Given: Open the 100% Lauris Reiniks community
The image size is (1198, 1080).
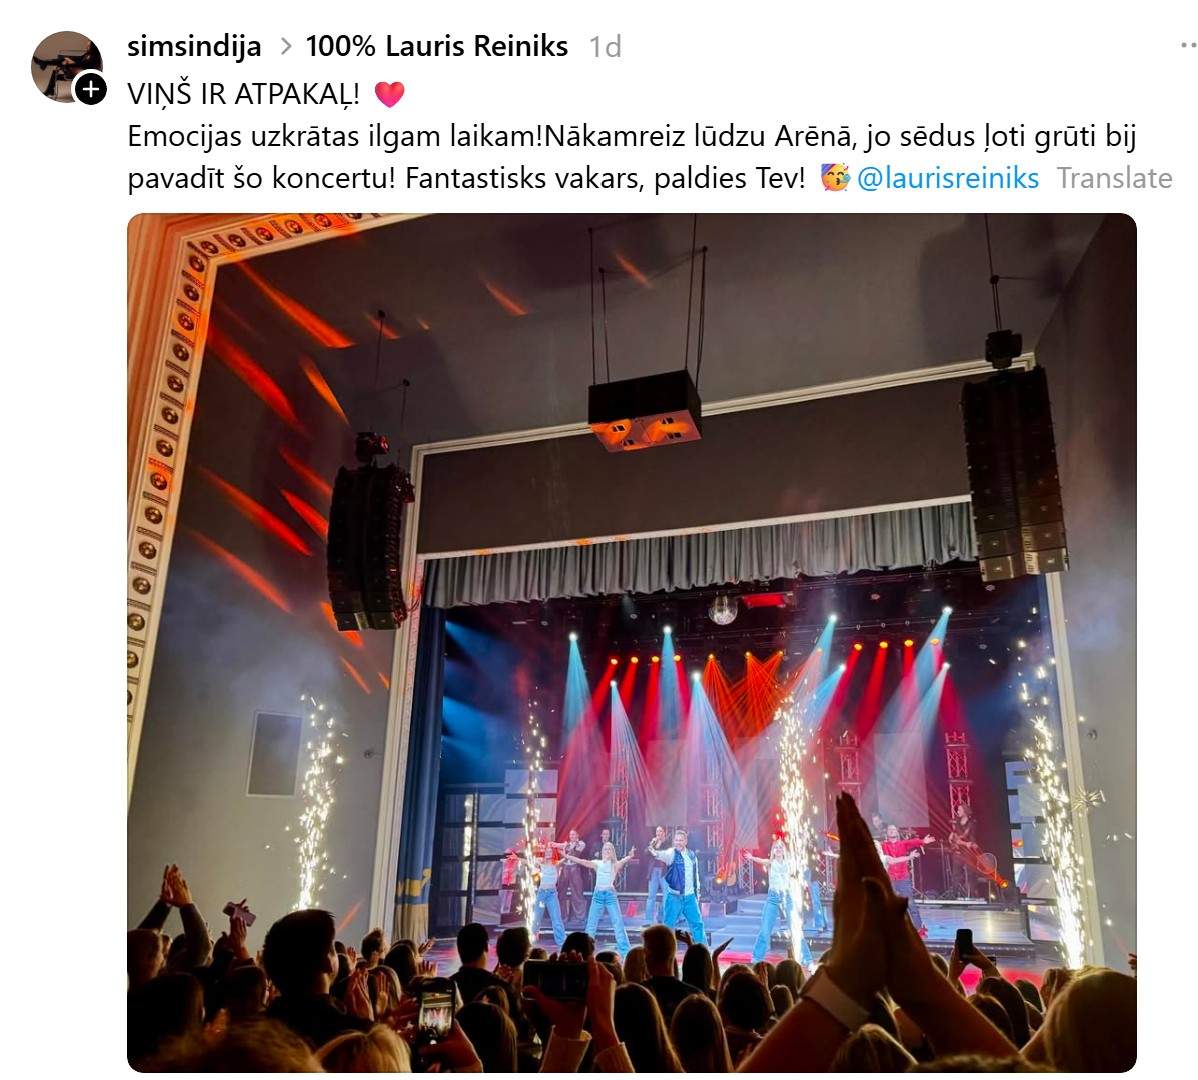Looking at the screenshot, I should (x=436, y=47).
